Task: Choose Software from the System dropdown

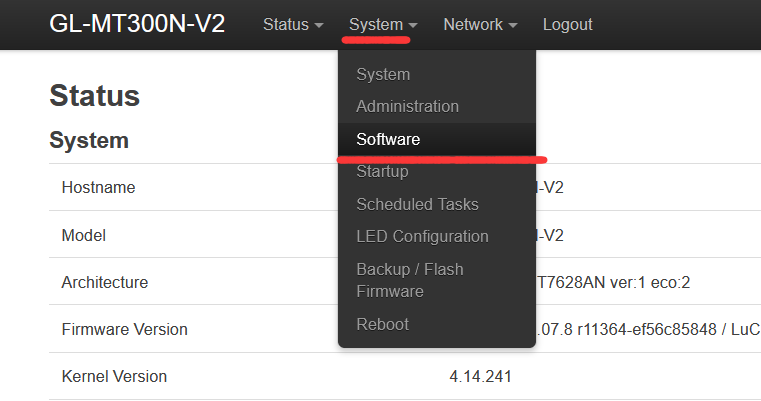Action: [388, 139]
